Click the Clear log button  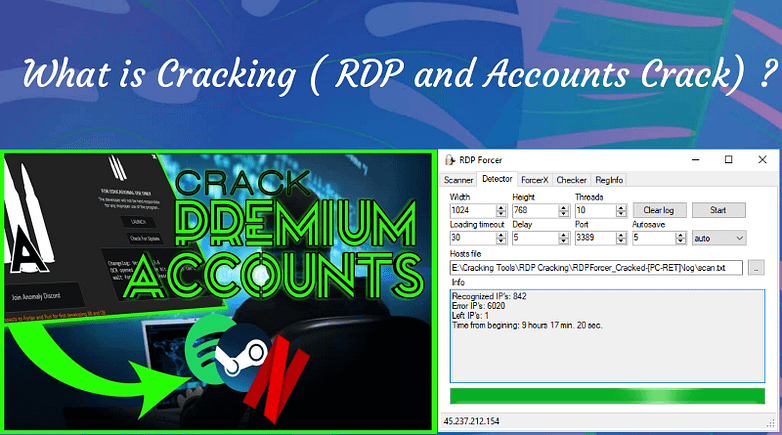point(659,210)
